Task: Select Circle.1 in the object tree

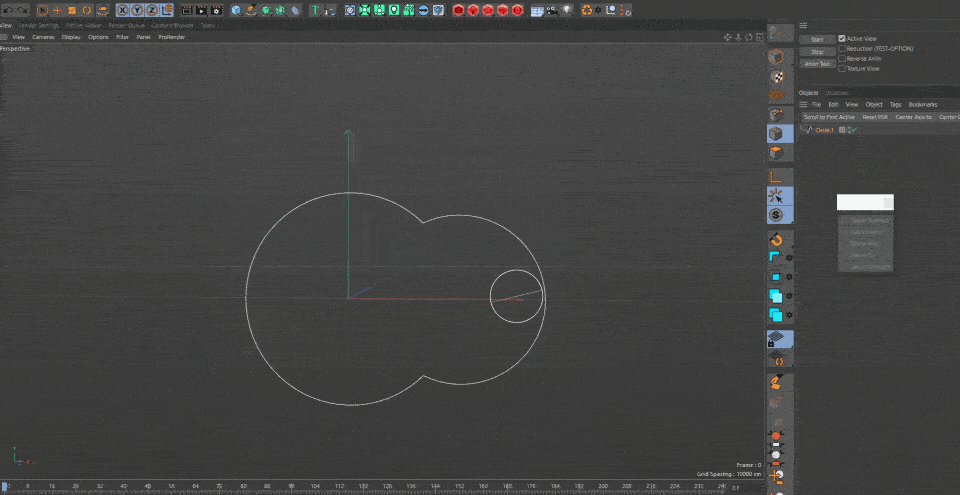Action: (x=824, y=130)
